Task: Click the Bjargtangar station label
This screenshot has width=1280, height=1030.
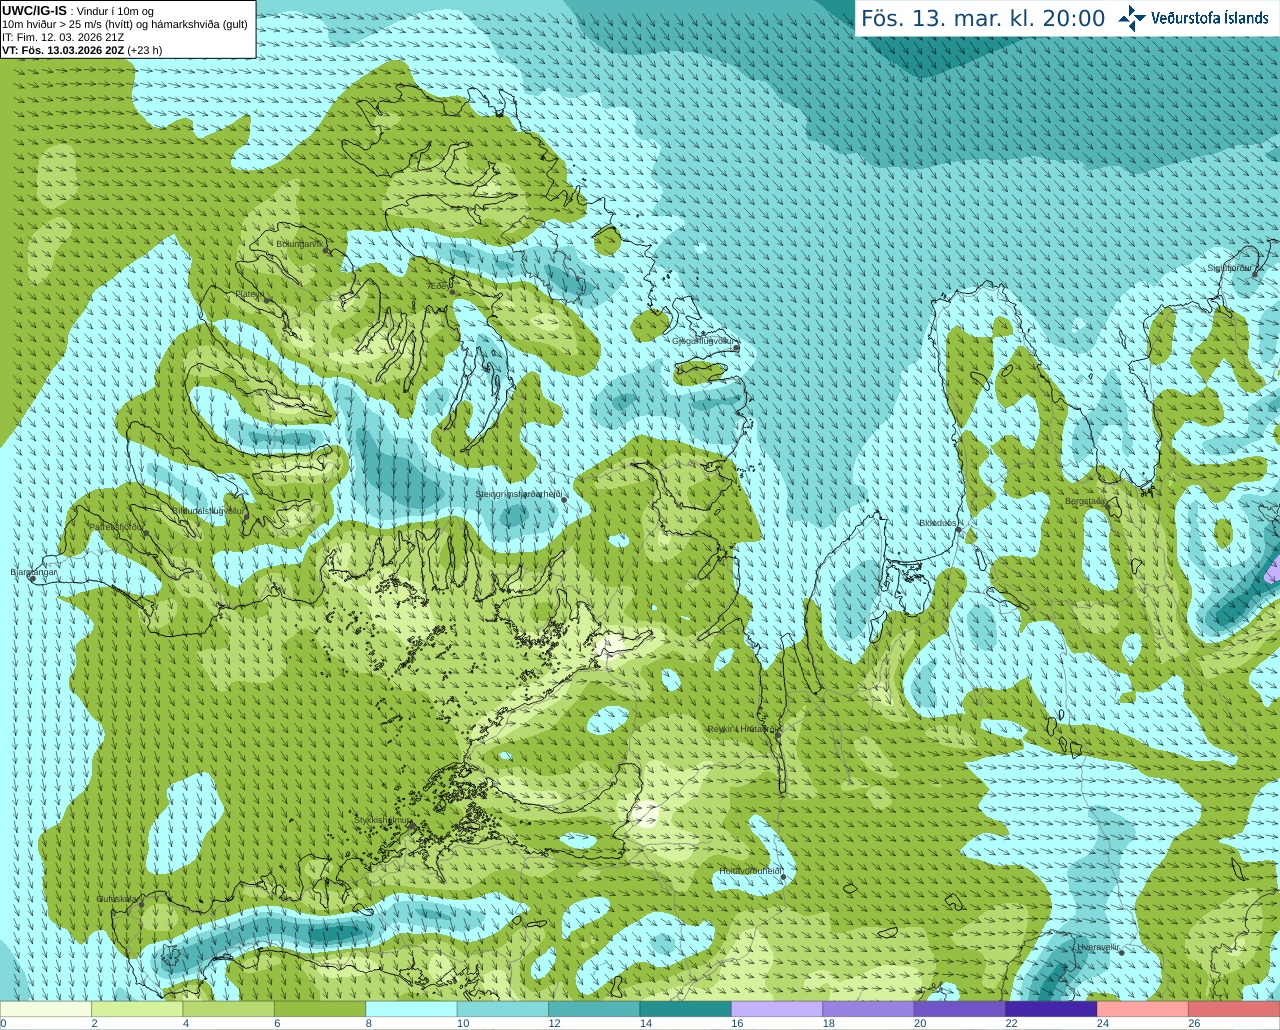Action: pyautogui.click(x=33, y=572)
